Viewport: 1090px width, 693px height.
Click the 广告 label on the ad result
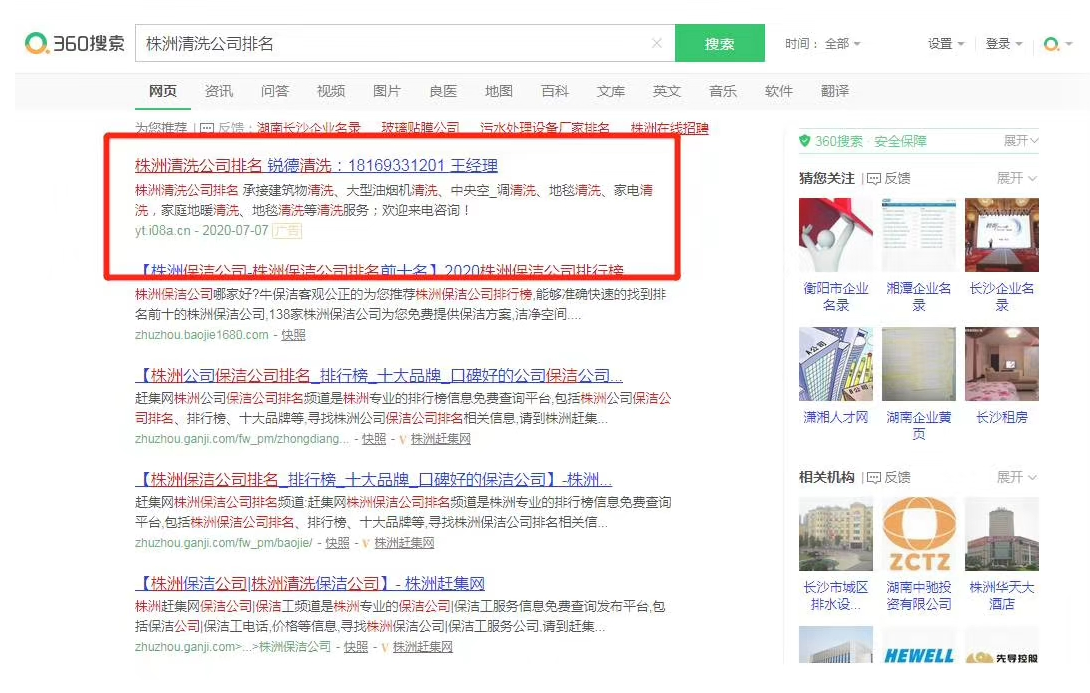(287, 231)
